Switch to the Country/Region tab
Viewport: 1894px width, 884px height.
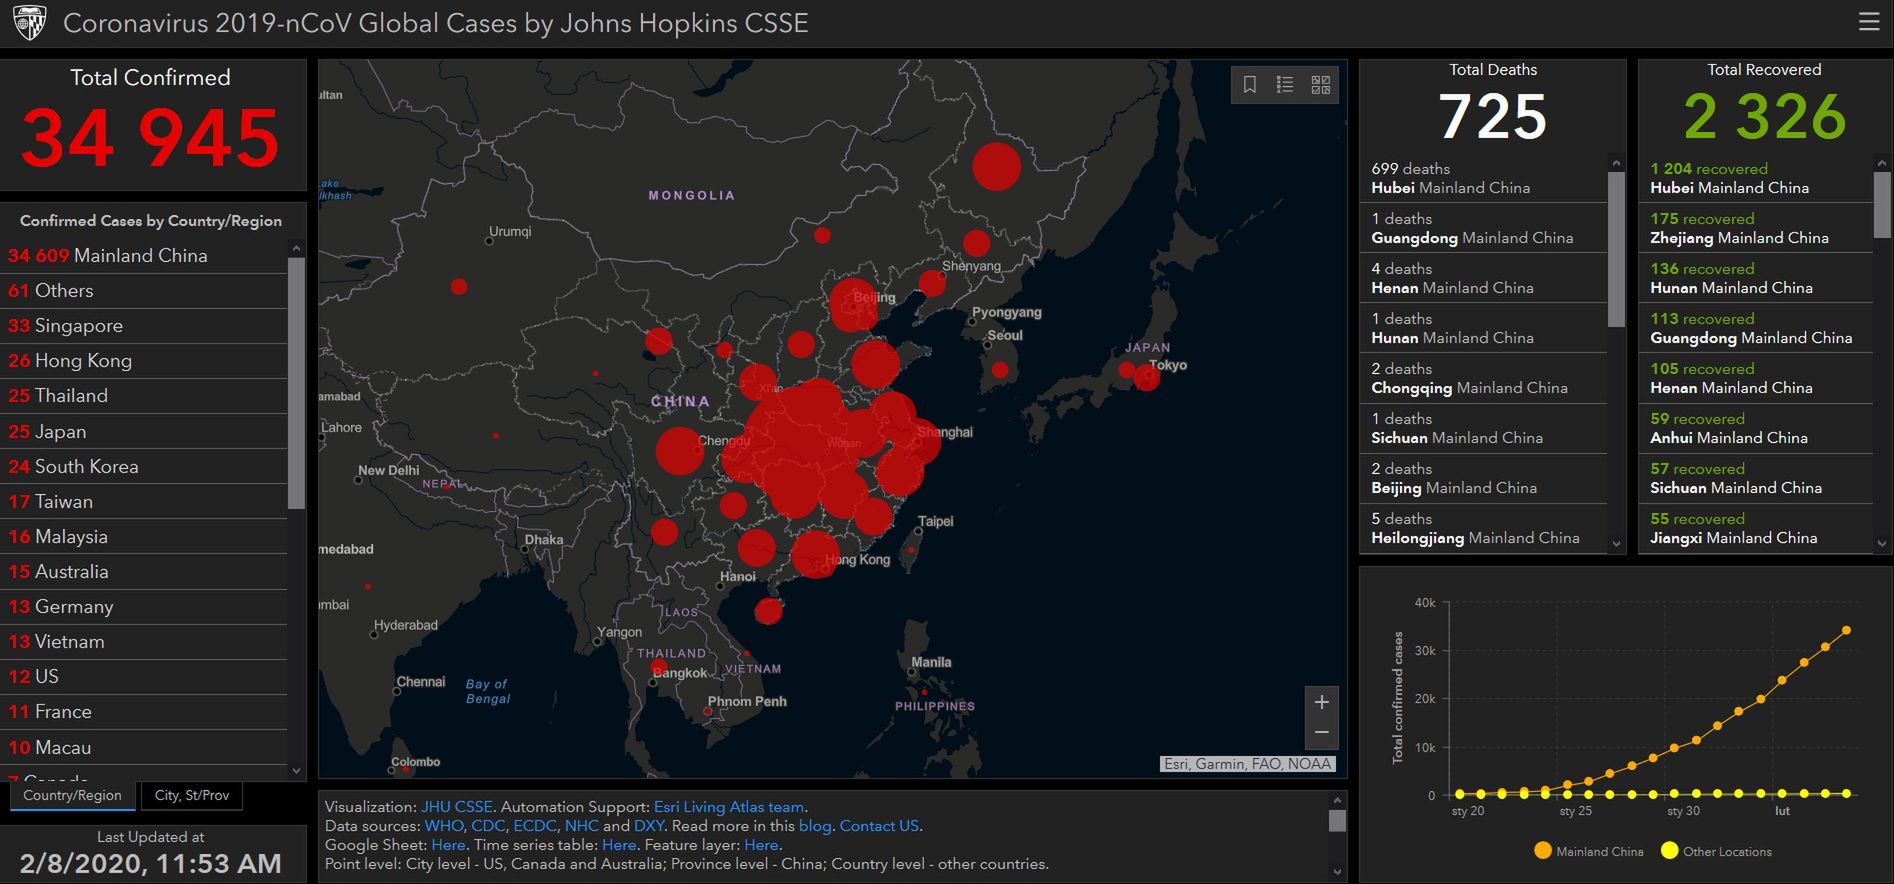[x=72, y=796]
